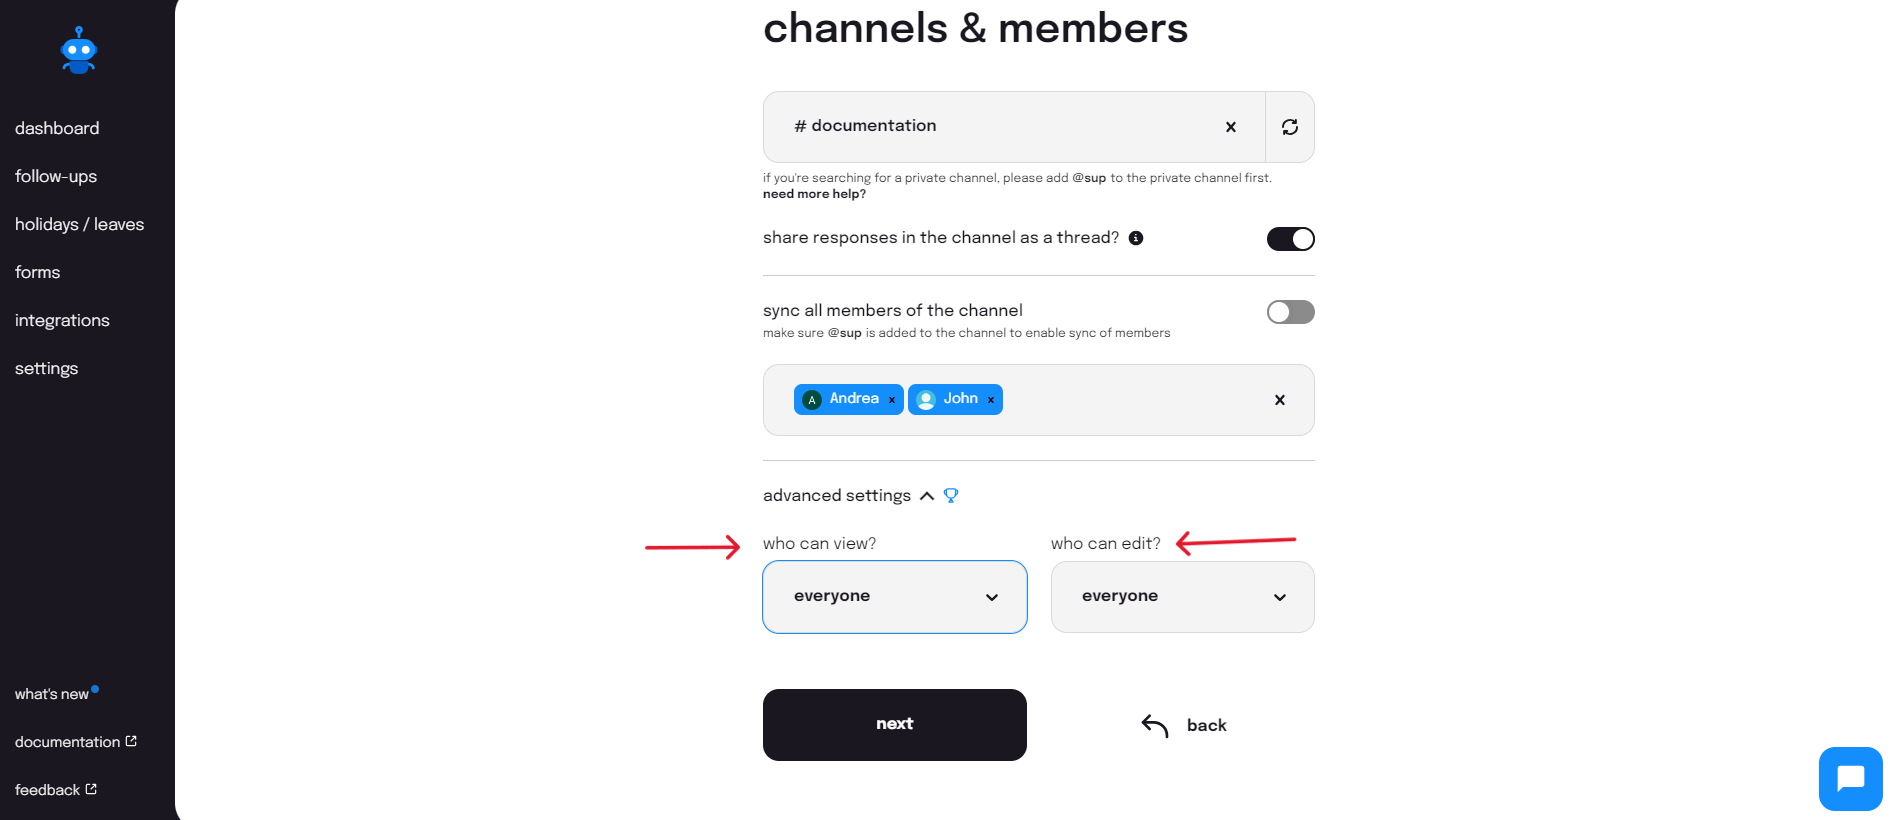The height and width of the screenshot is (820, 1890).
Task: Open the chat bubble widget in the corner
Action: tap(1849, 778)
